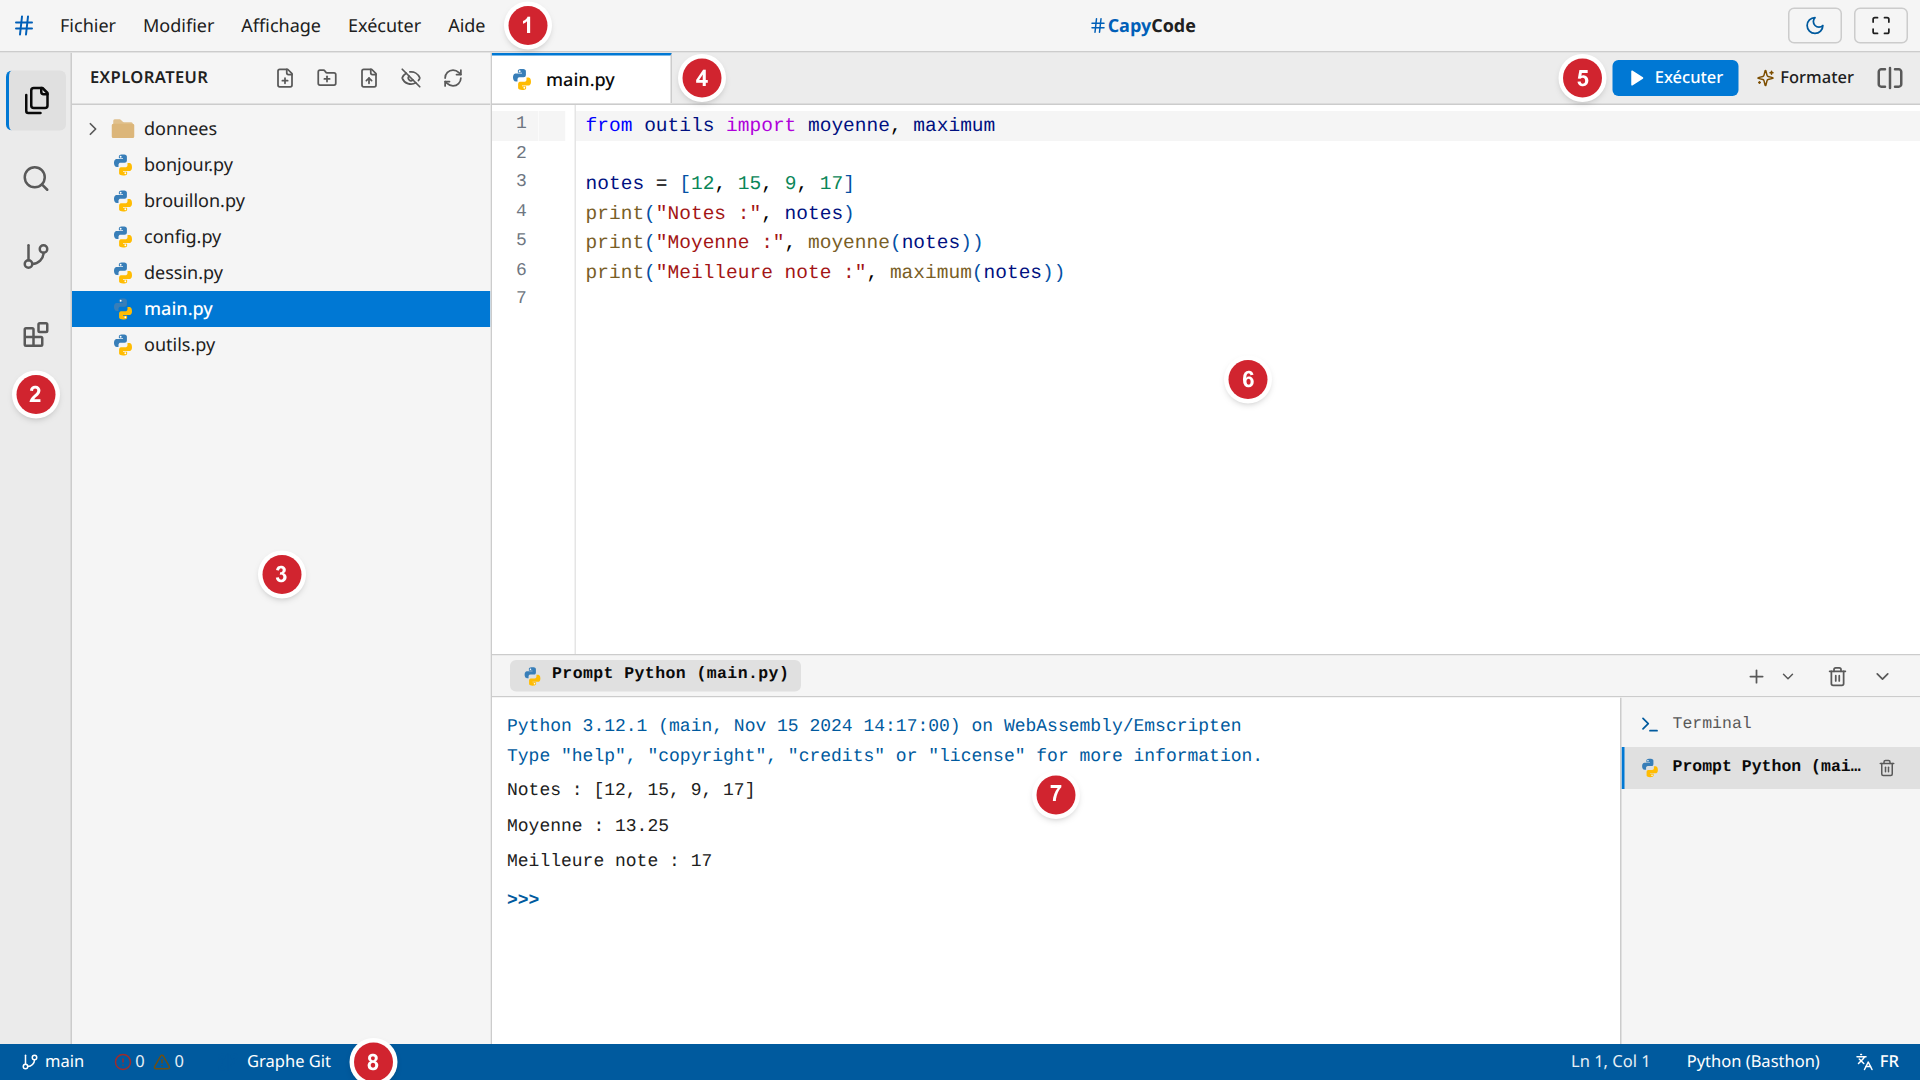
Task: Select the Terminal entry in terminal list
Action: 1770,723
